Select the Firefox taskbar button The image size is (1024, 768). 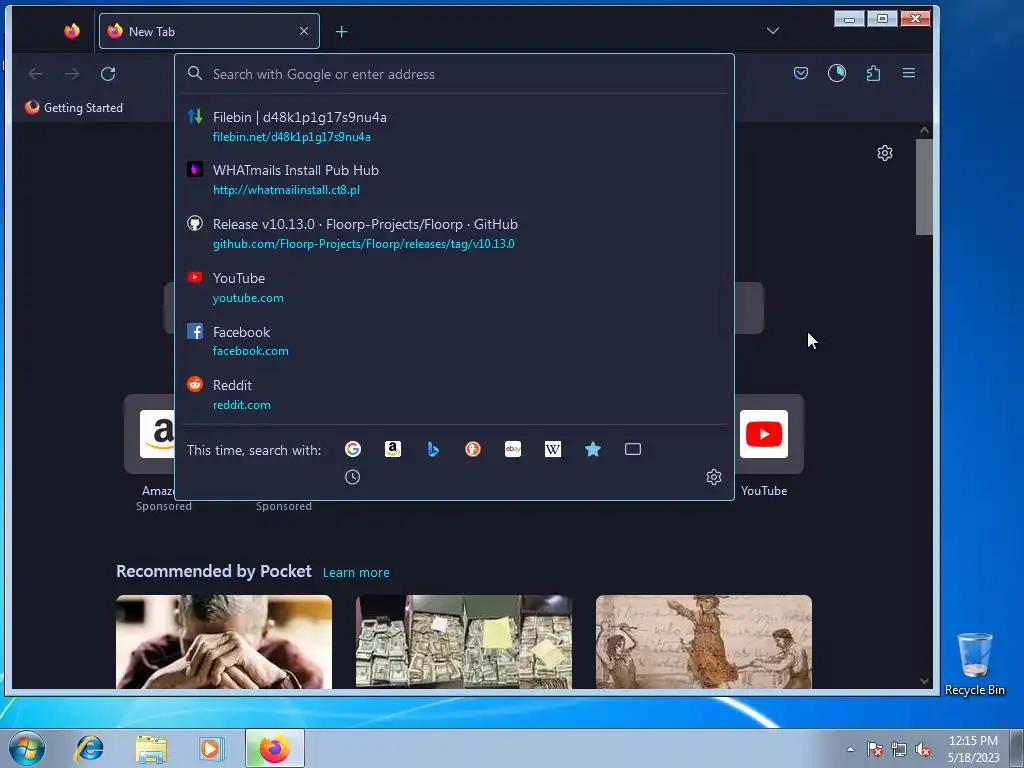tap(275, 748)
